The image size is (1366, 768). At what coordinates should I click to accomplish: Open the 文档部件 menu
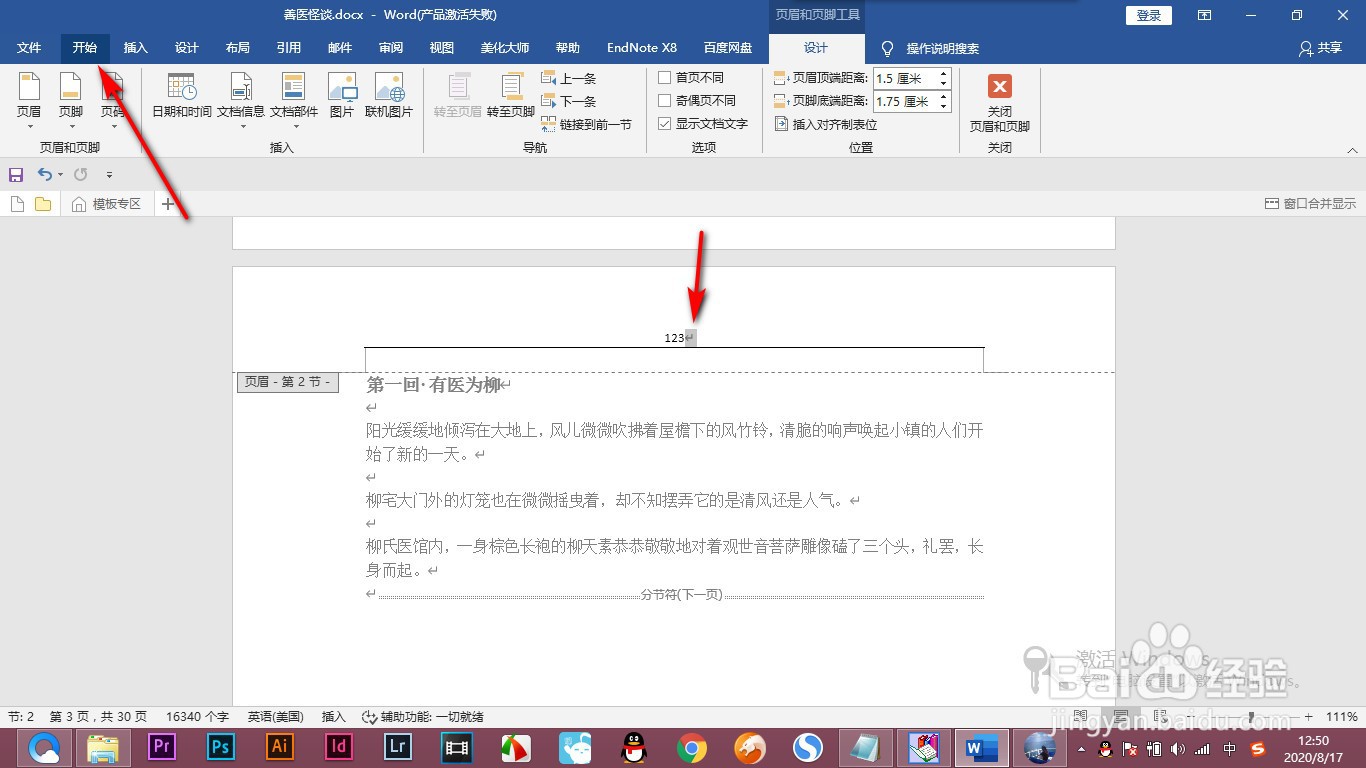(x=294, y=101)
